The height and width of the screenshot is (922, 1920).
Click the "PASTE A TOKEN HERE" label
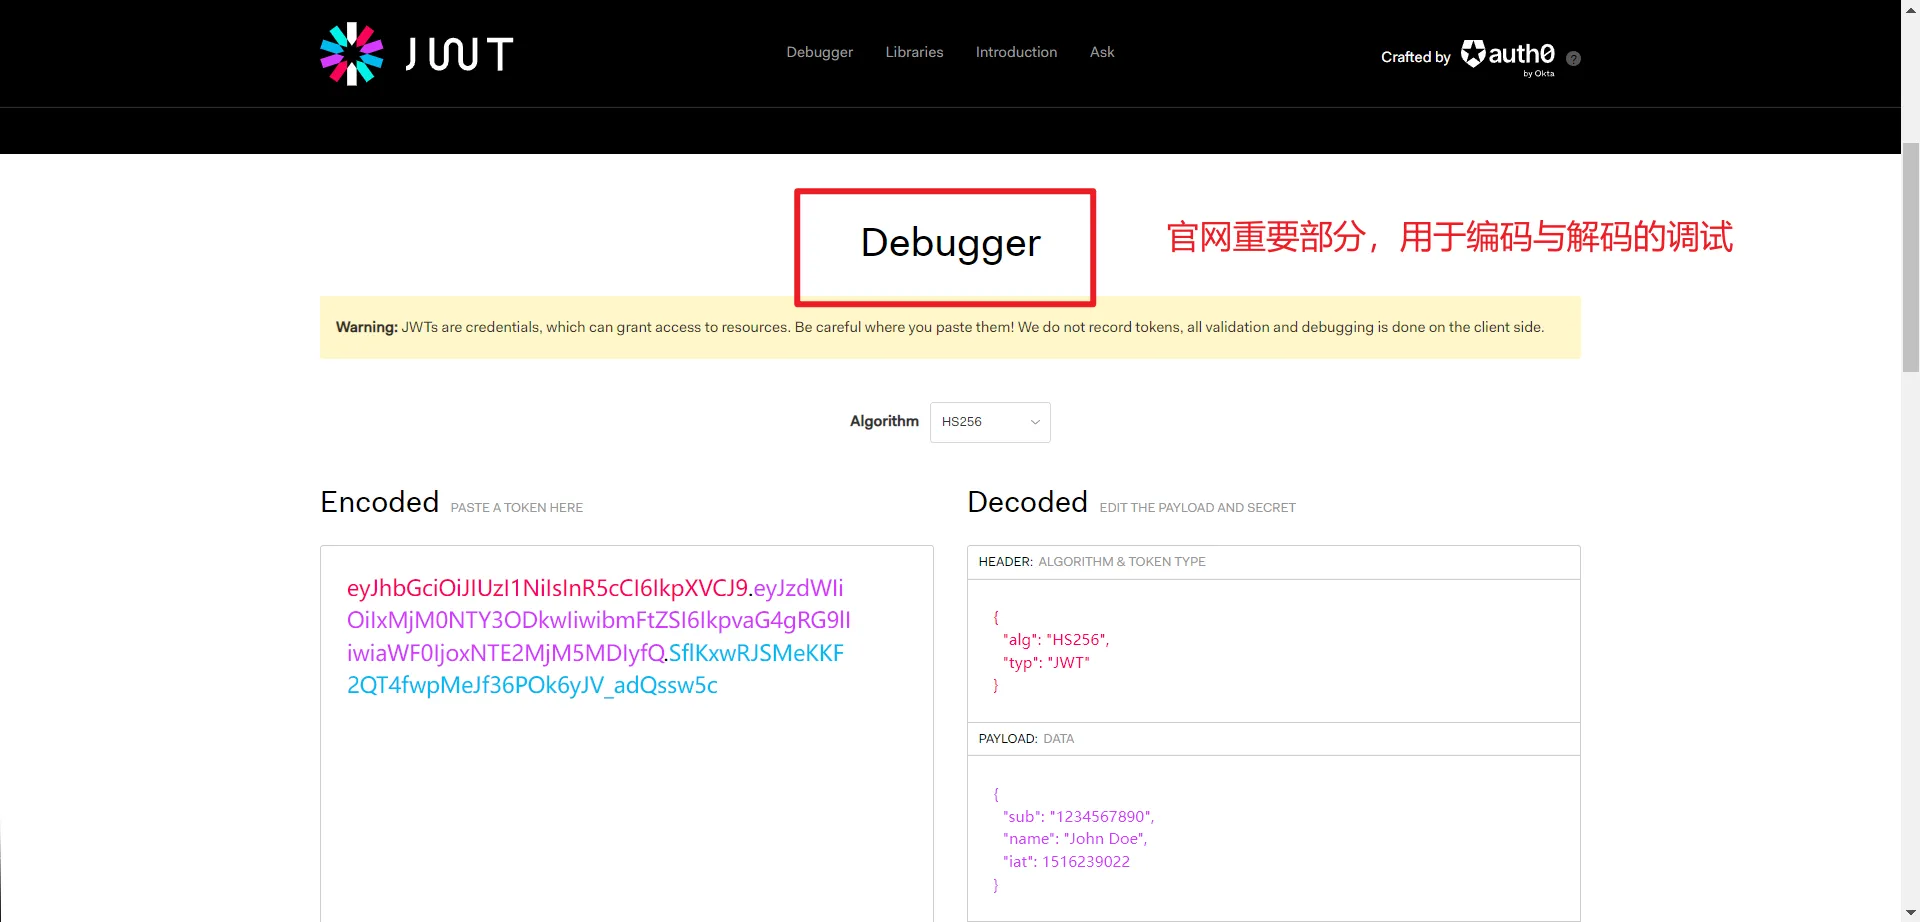click(x=516, y=508)
